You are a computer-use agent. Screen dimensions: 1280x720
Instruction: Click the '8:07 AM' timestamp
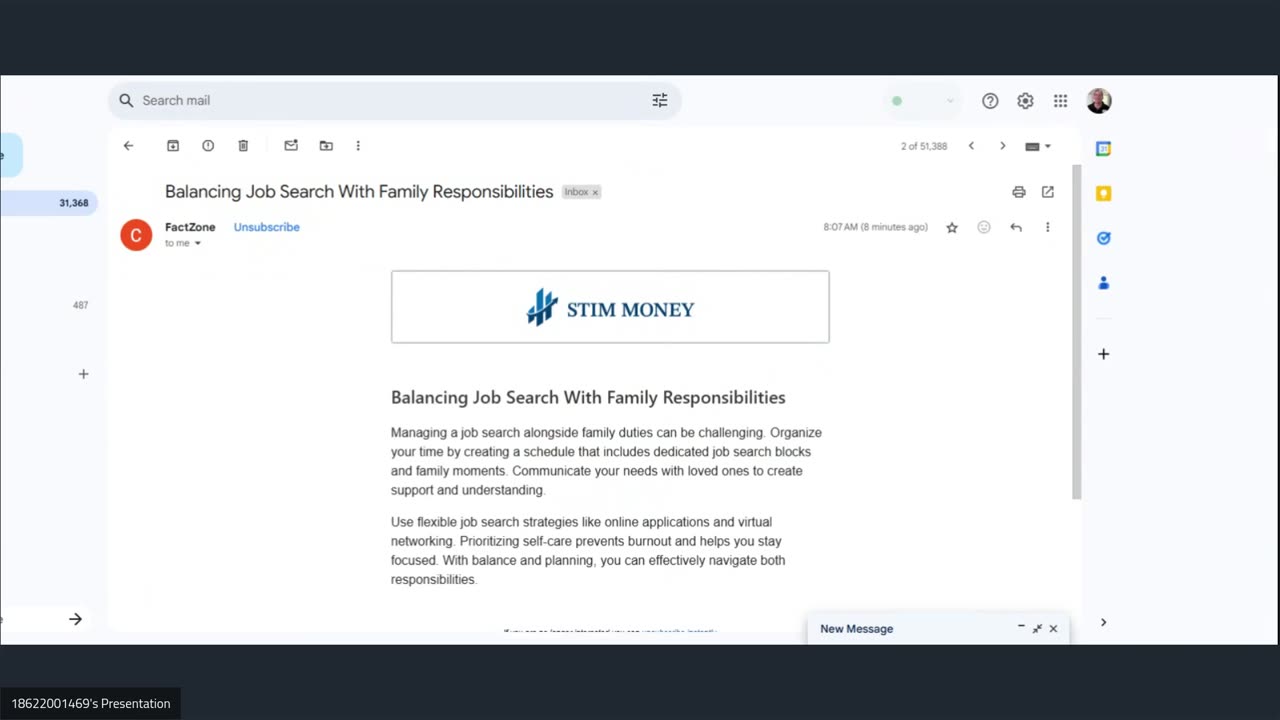coord(876,227)
